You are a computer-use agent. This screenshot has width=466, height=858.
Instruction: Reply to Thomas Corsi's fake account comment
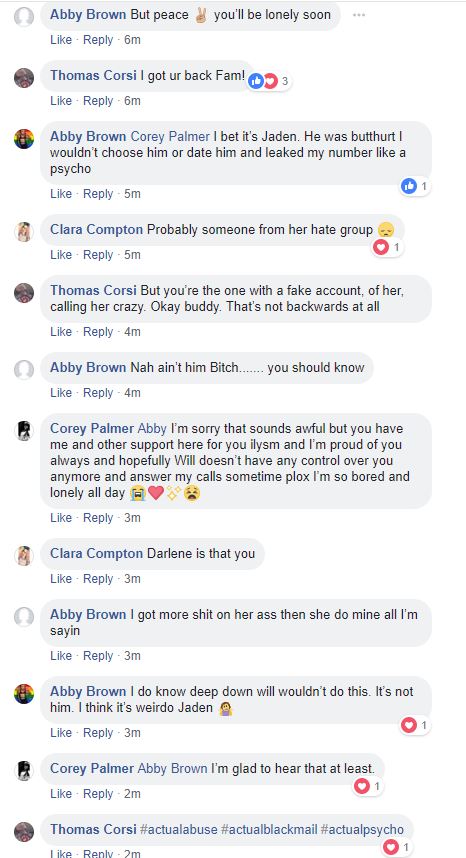click(98, 332)
